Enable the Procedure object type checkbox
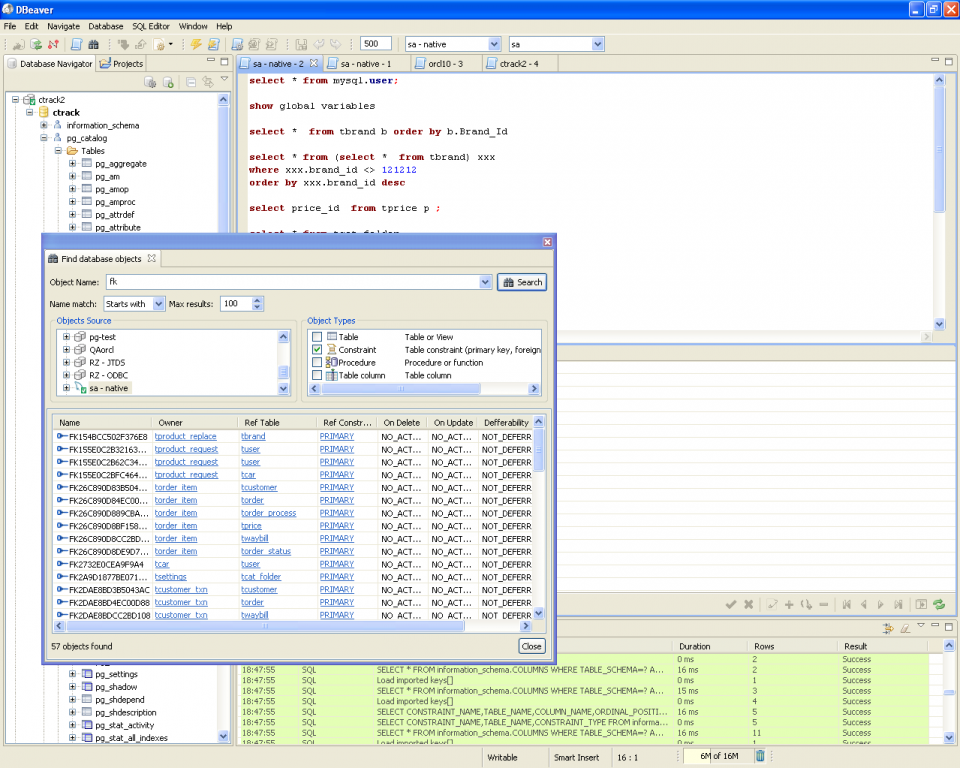Image resolution: width=960 pixels, height=768 pixels. click(x=317, y=363)
